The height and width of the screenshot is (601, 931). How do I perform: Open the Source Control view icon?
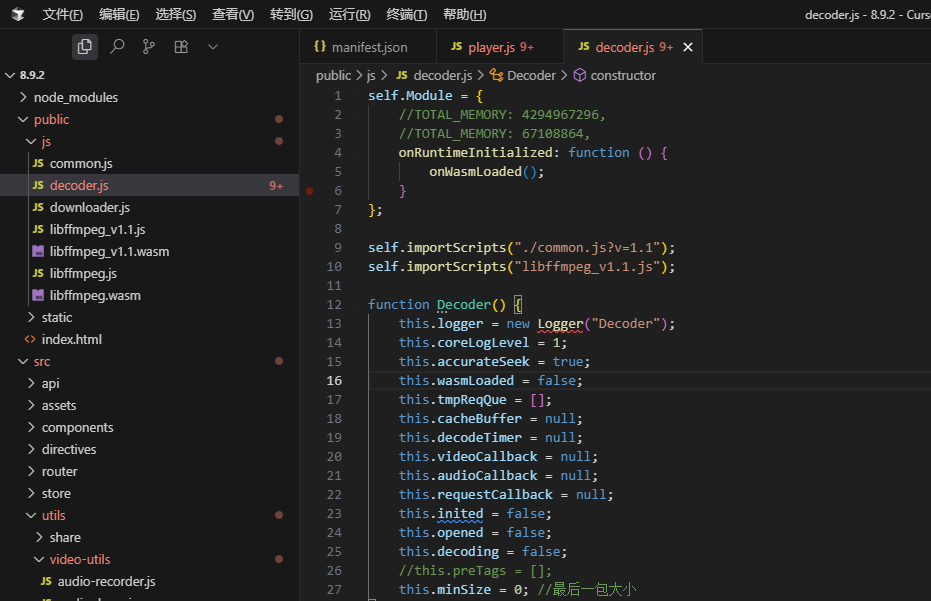tap(149, 46)
